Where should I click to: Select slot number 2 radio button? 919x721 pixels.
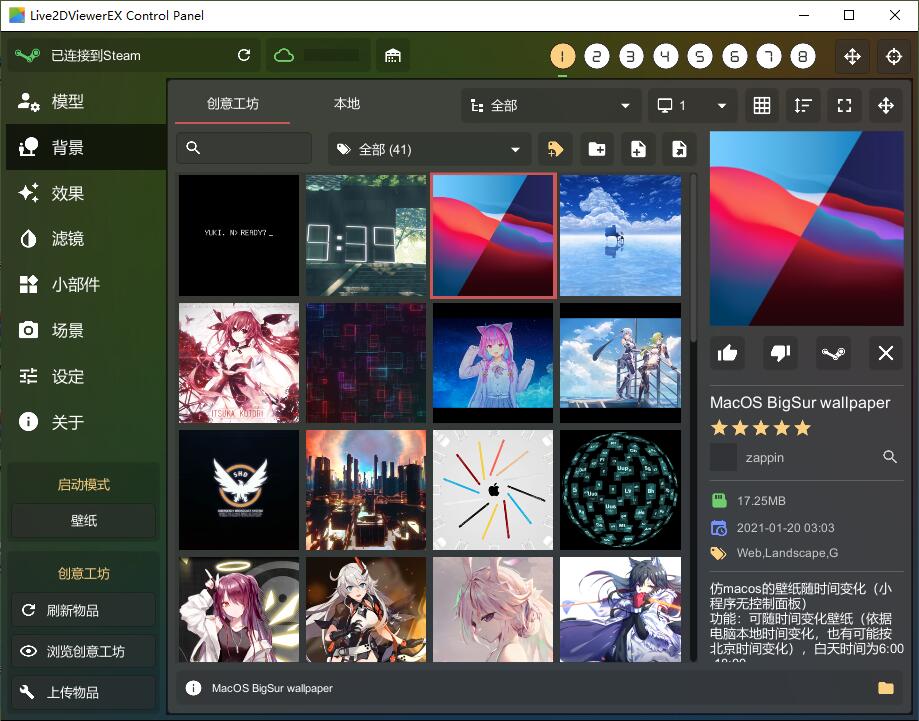pos(597,56)
